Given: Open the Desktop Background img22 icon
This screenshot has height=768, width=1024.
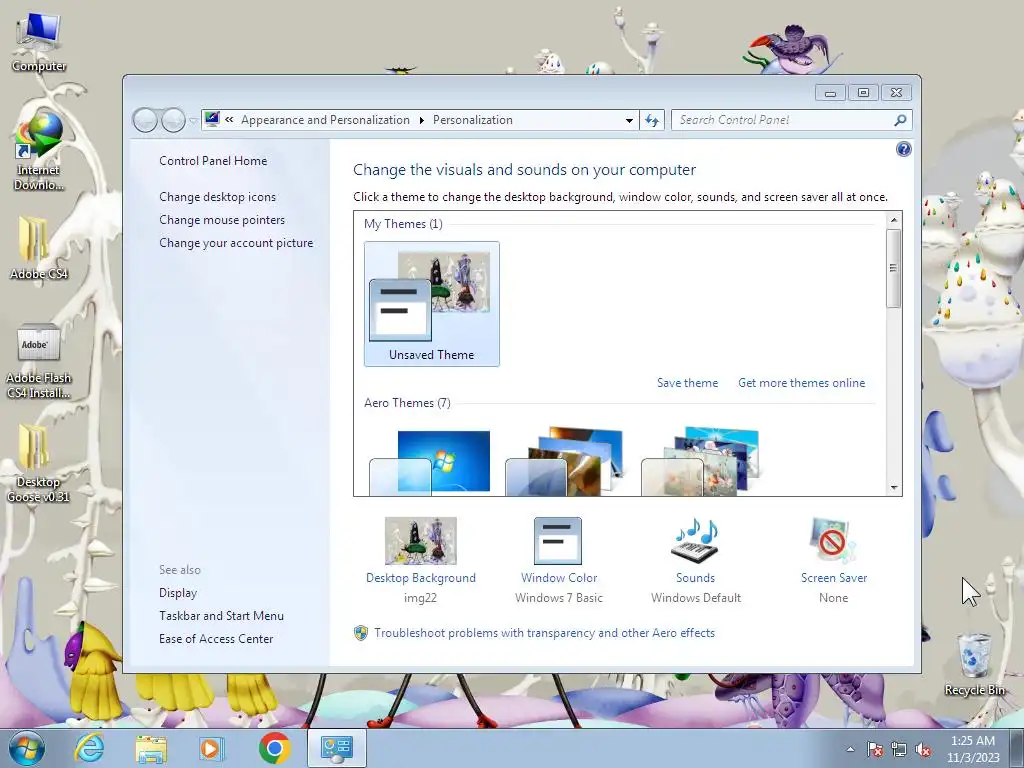Looking at the screenshot, I should tap(421, 541).
